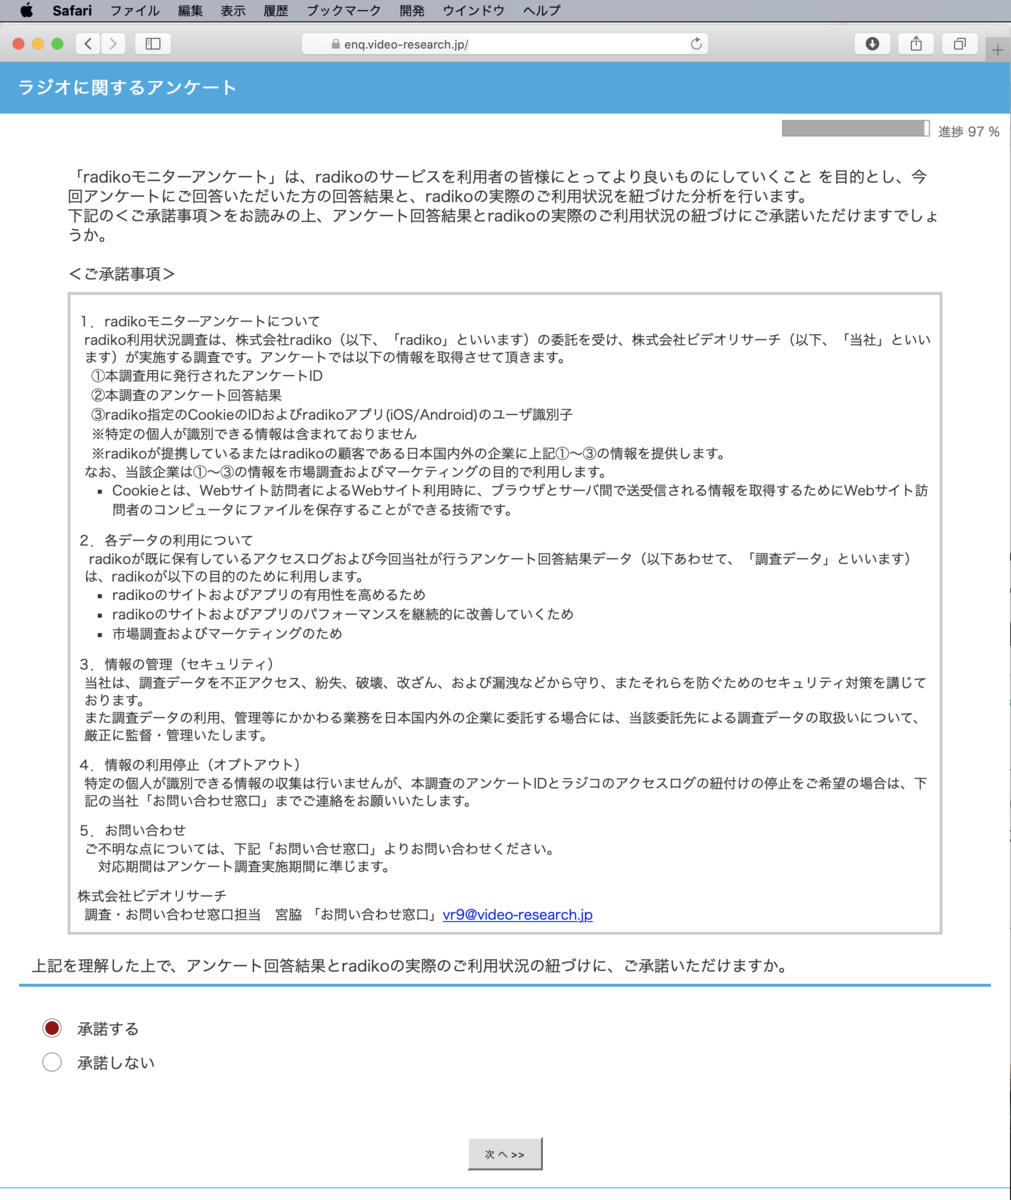This screenshot has height=1200, width=1011.
Task: Minimize the Safari window
Action: [x=38, y=44]
